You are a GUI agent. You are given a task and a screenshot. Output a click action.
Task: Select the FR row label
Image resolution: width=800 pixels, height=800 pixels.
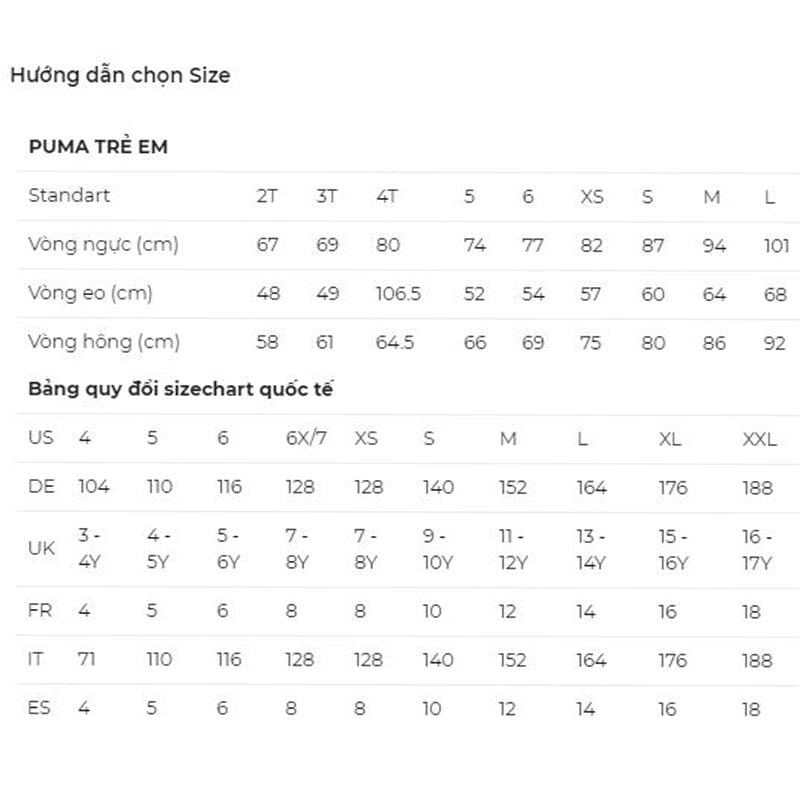40,610
